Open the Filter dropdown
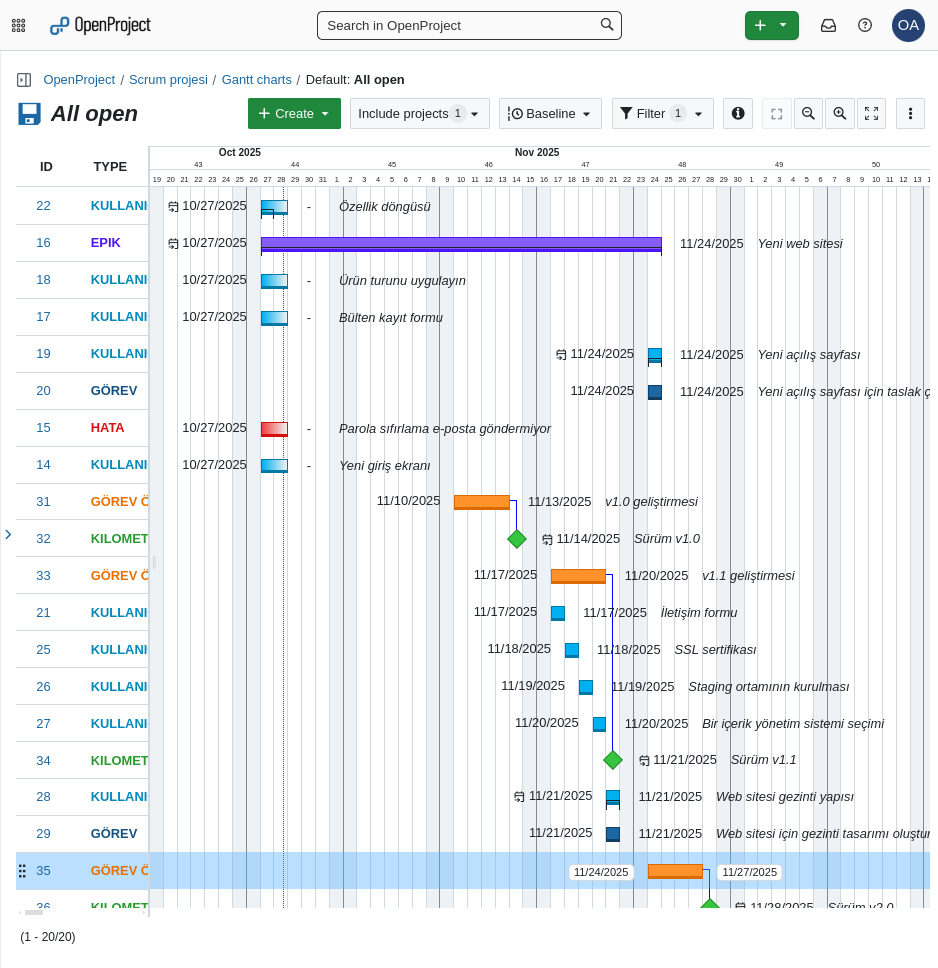 [x=662, y=113]
